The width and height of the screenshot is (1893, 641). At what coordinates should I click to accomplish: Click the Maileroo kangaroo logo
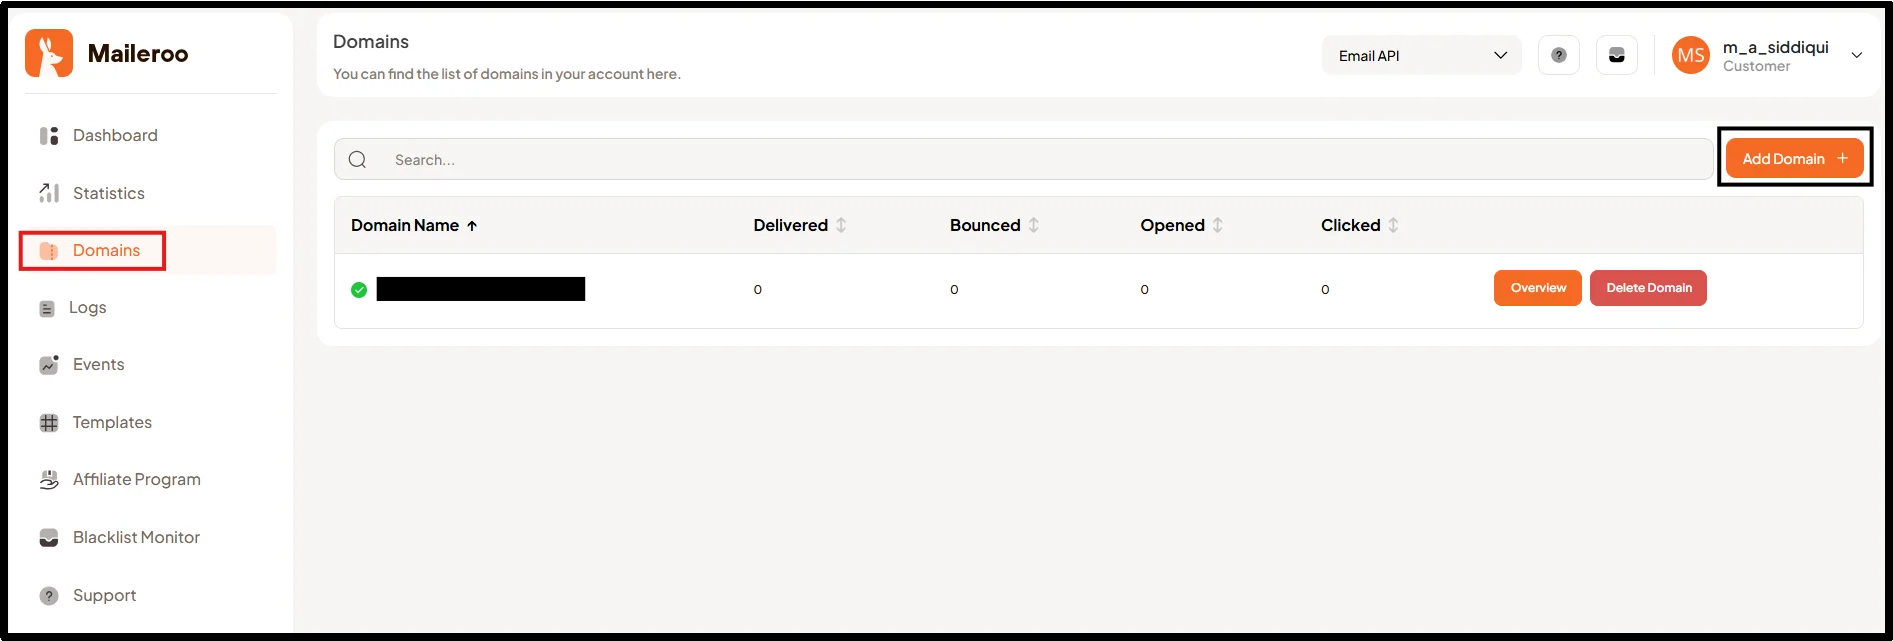(49, 53)
